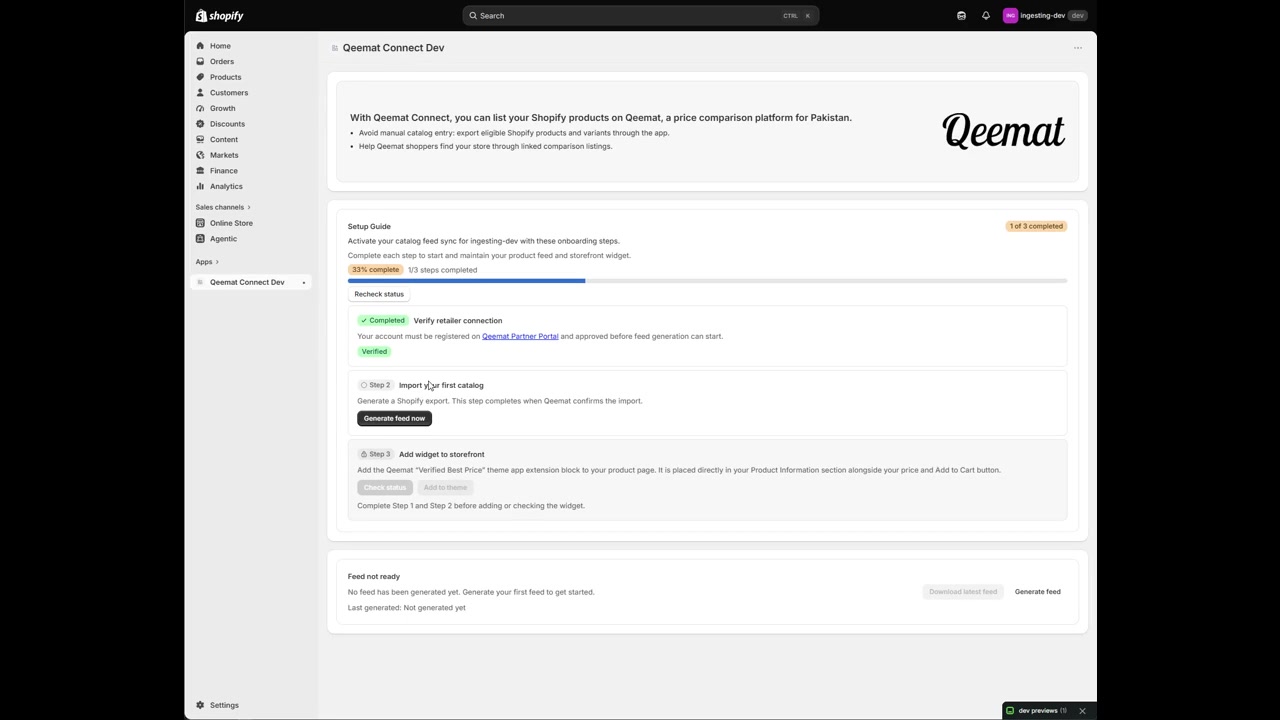Viewport: 1280px width, 720px height.
Task: Click the Settings gear icon
Action: click(x=200, y=705)
